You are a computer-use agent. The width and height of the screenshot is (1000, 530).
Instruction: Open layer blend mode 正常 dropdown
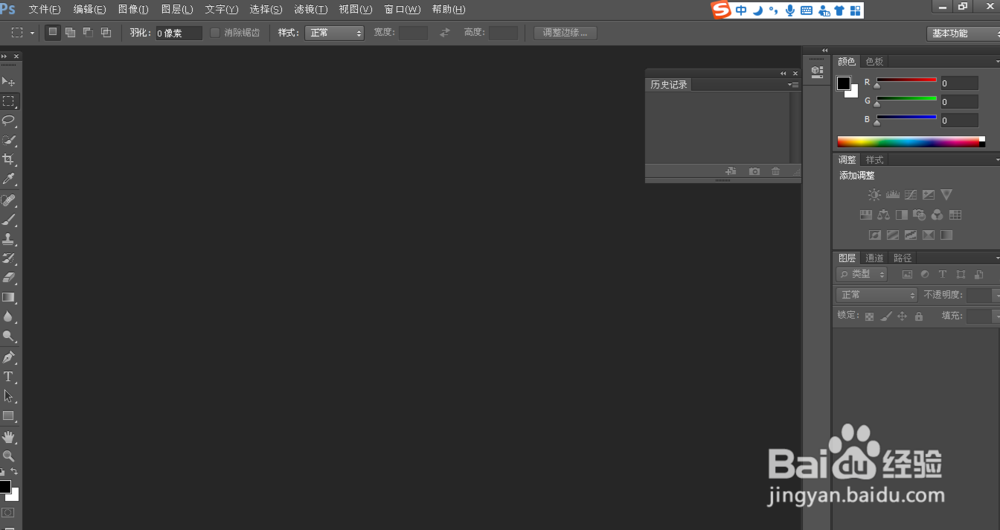click(x=876, y=295)
